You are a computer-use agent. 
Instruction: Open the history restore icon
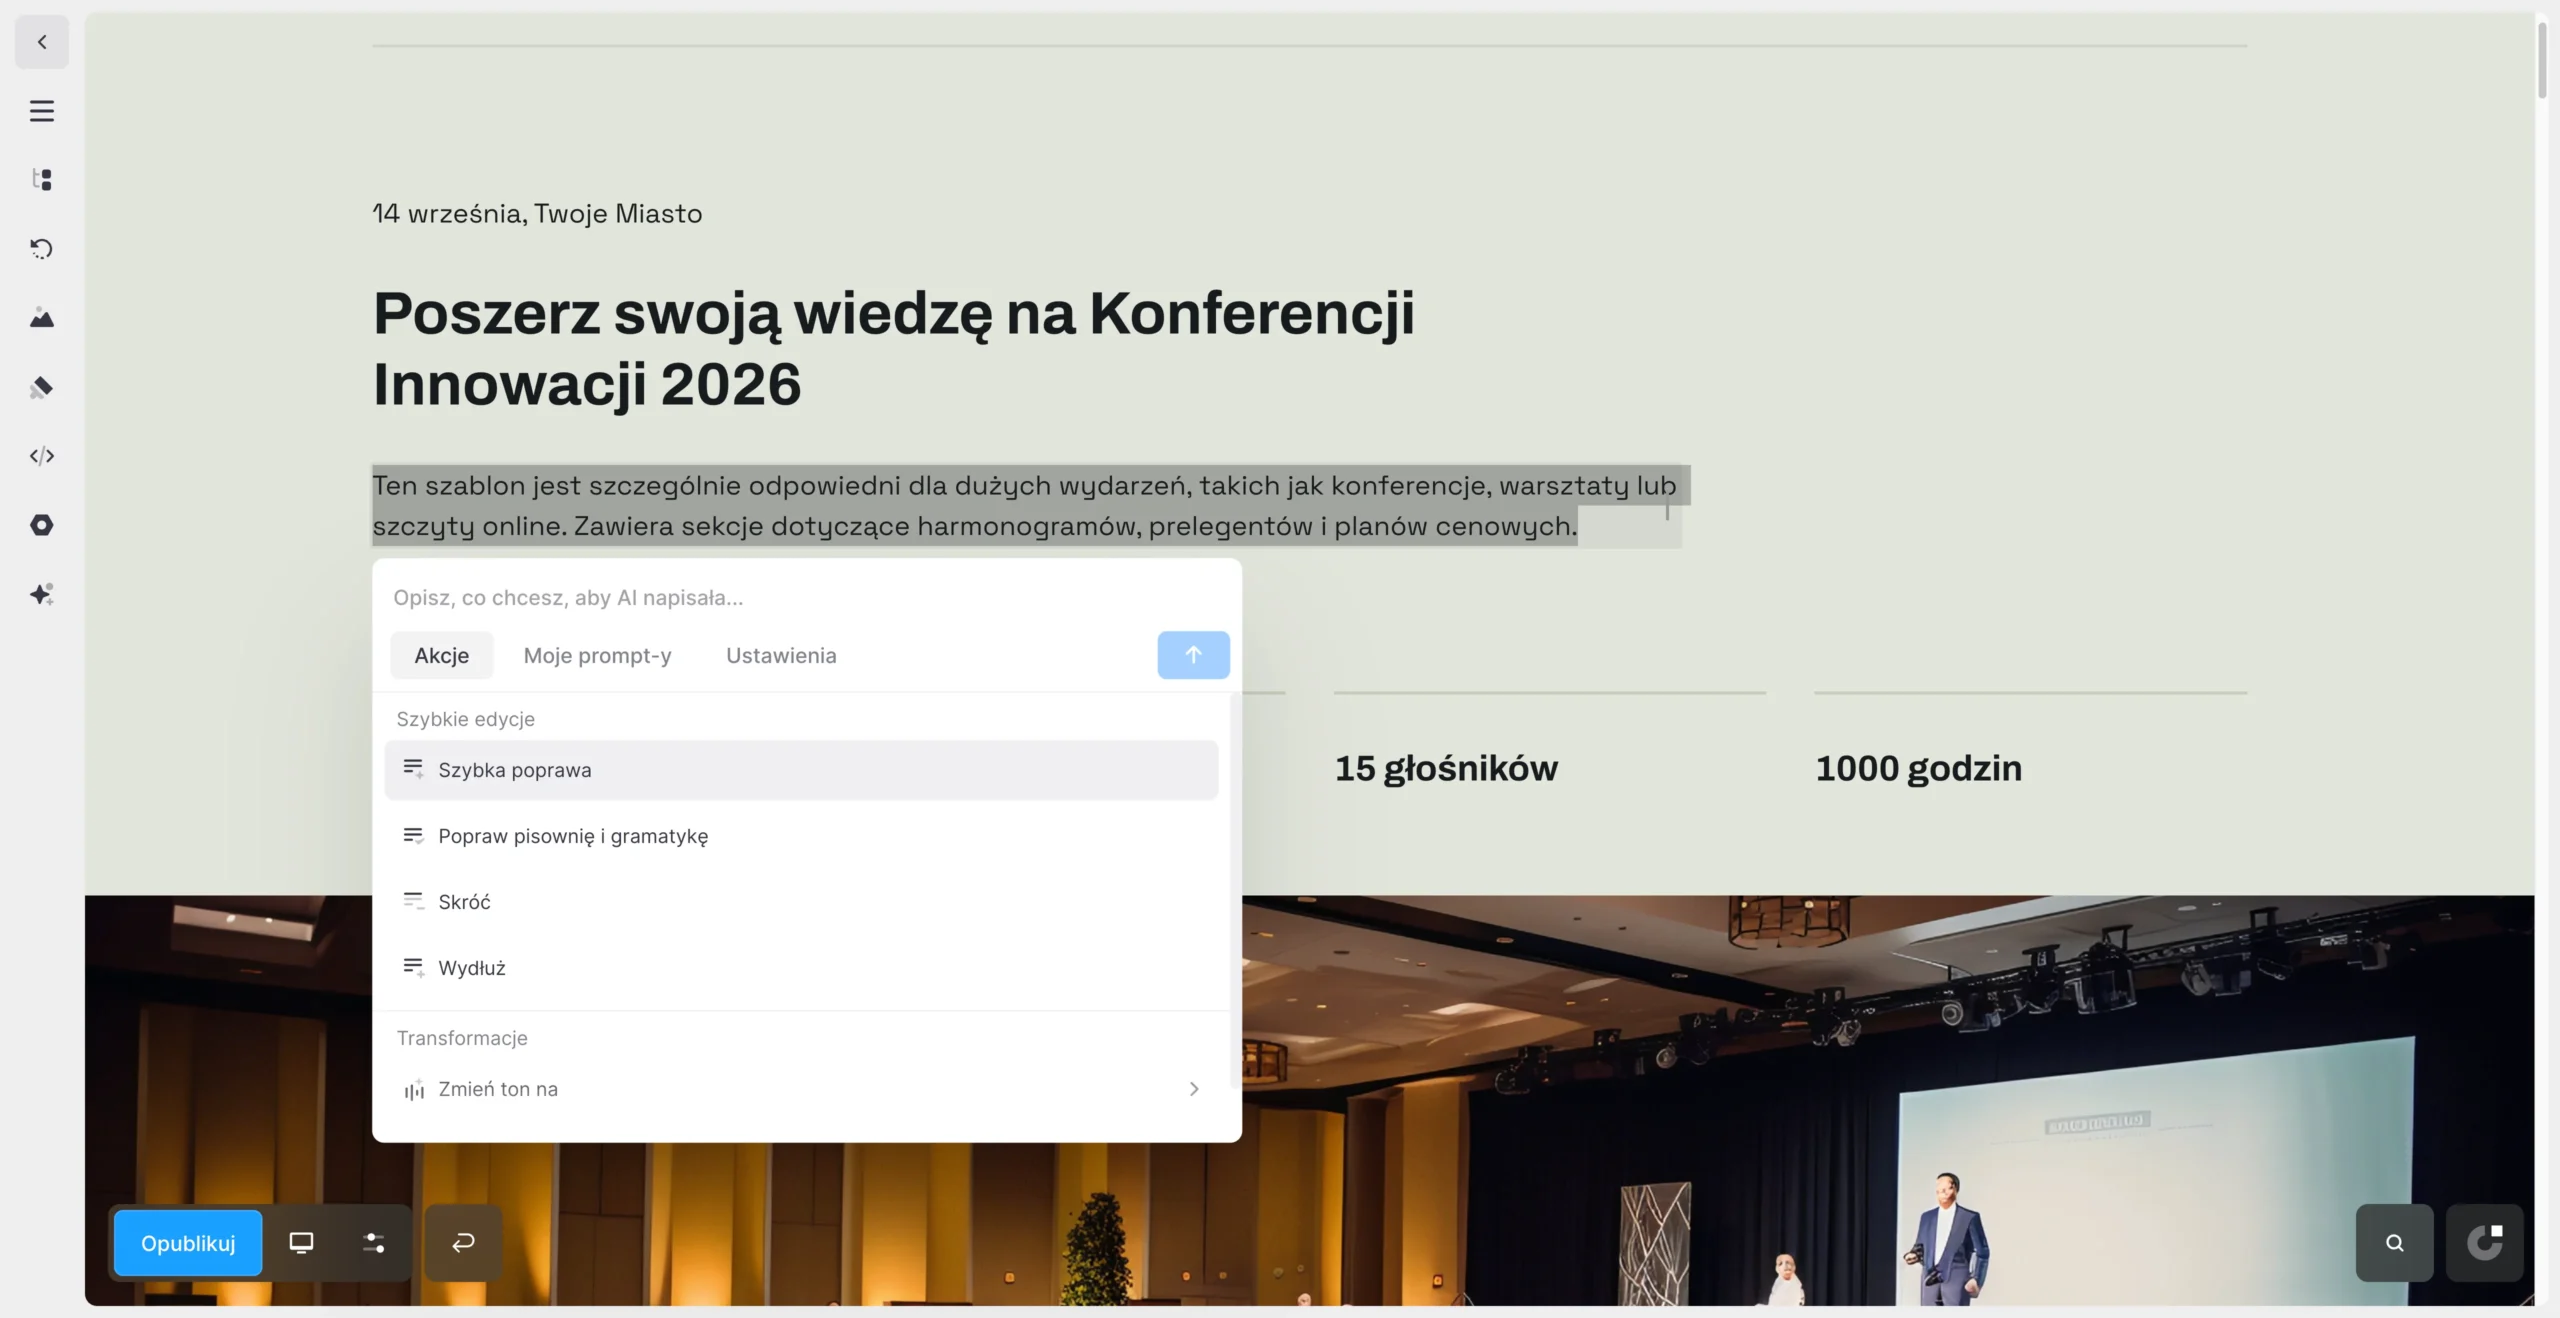[42, 249]
